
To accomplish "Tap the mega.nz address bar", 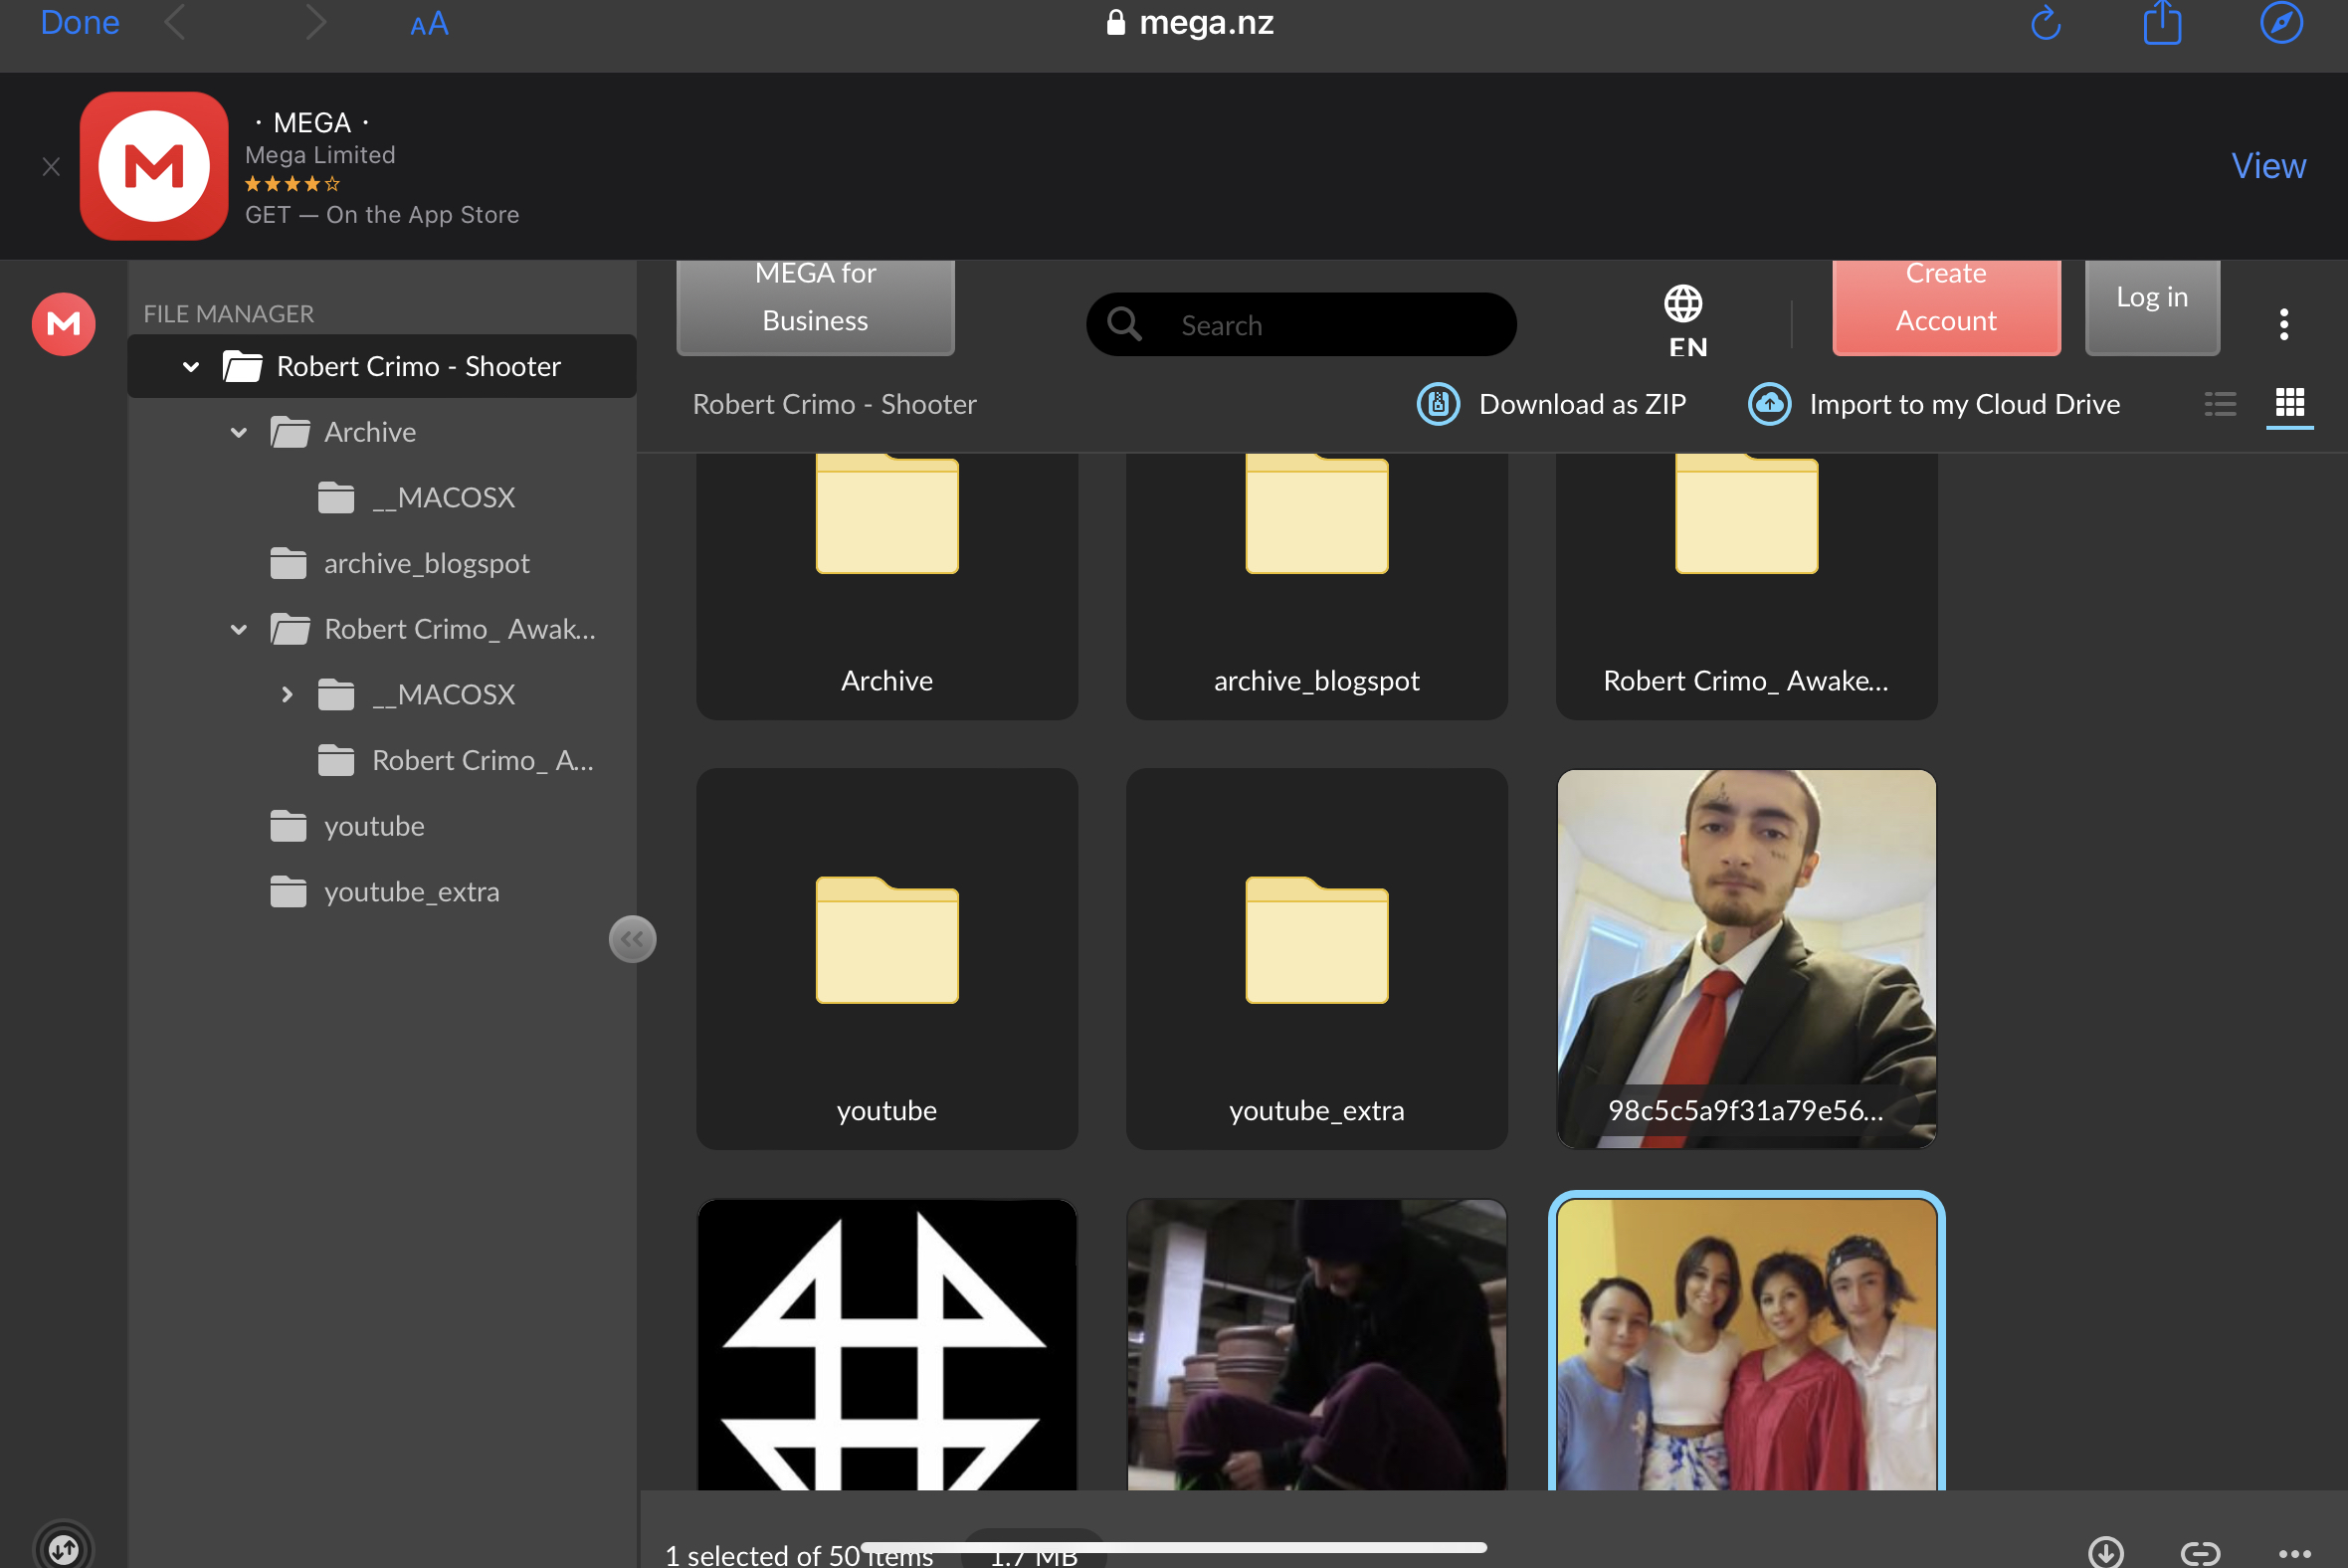I will (1190, 22).
